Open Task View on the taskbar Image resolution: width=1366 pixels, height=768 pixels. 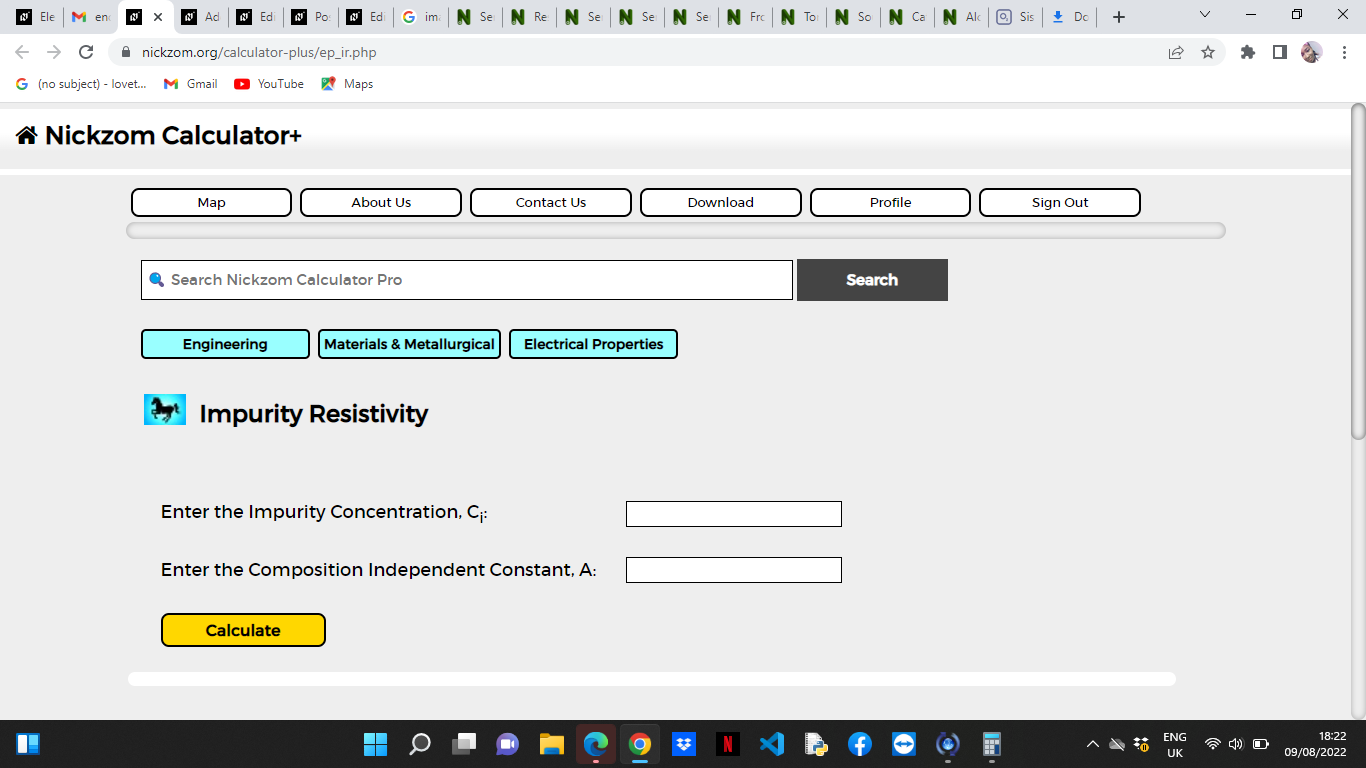[464, 744]
